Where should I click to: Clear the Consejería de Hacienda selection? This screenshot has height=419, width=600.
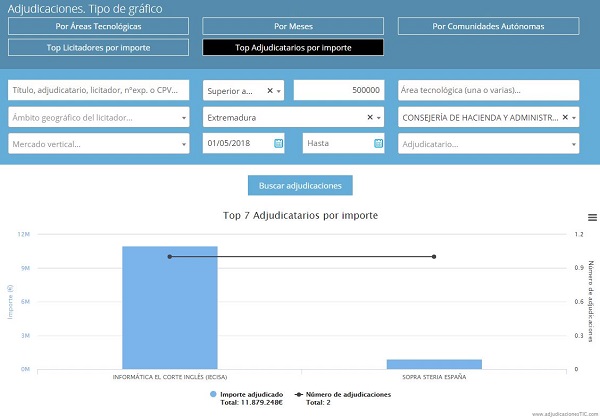pyautogui.click(x=564, y=117)
